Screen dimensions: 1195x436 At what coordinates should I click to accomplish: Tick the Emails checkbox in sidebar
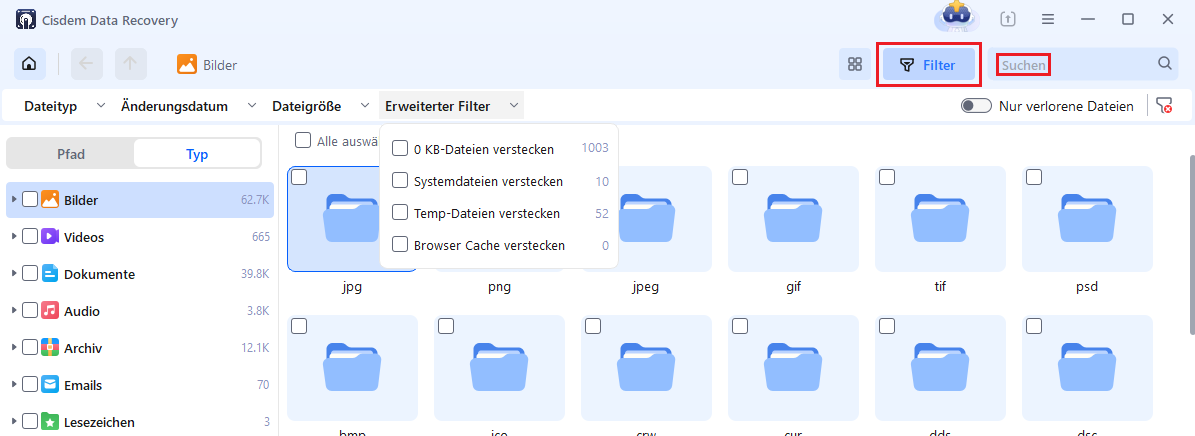30,385
